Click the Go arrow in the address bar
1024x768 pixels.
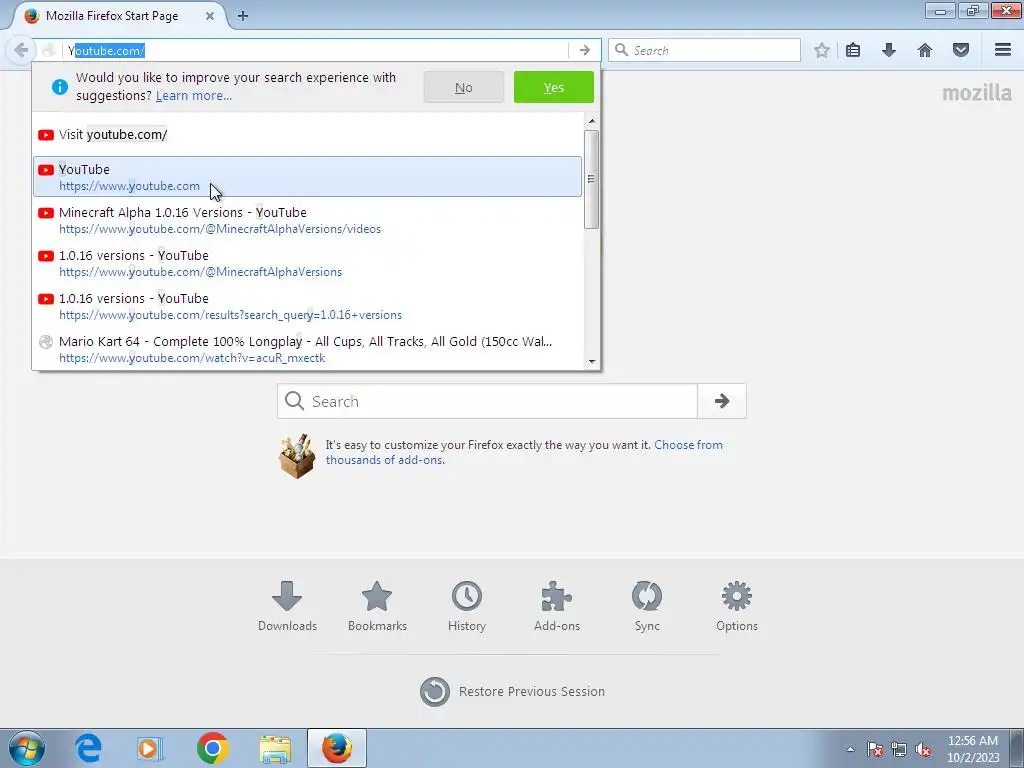click(584, 50)
